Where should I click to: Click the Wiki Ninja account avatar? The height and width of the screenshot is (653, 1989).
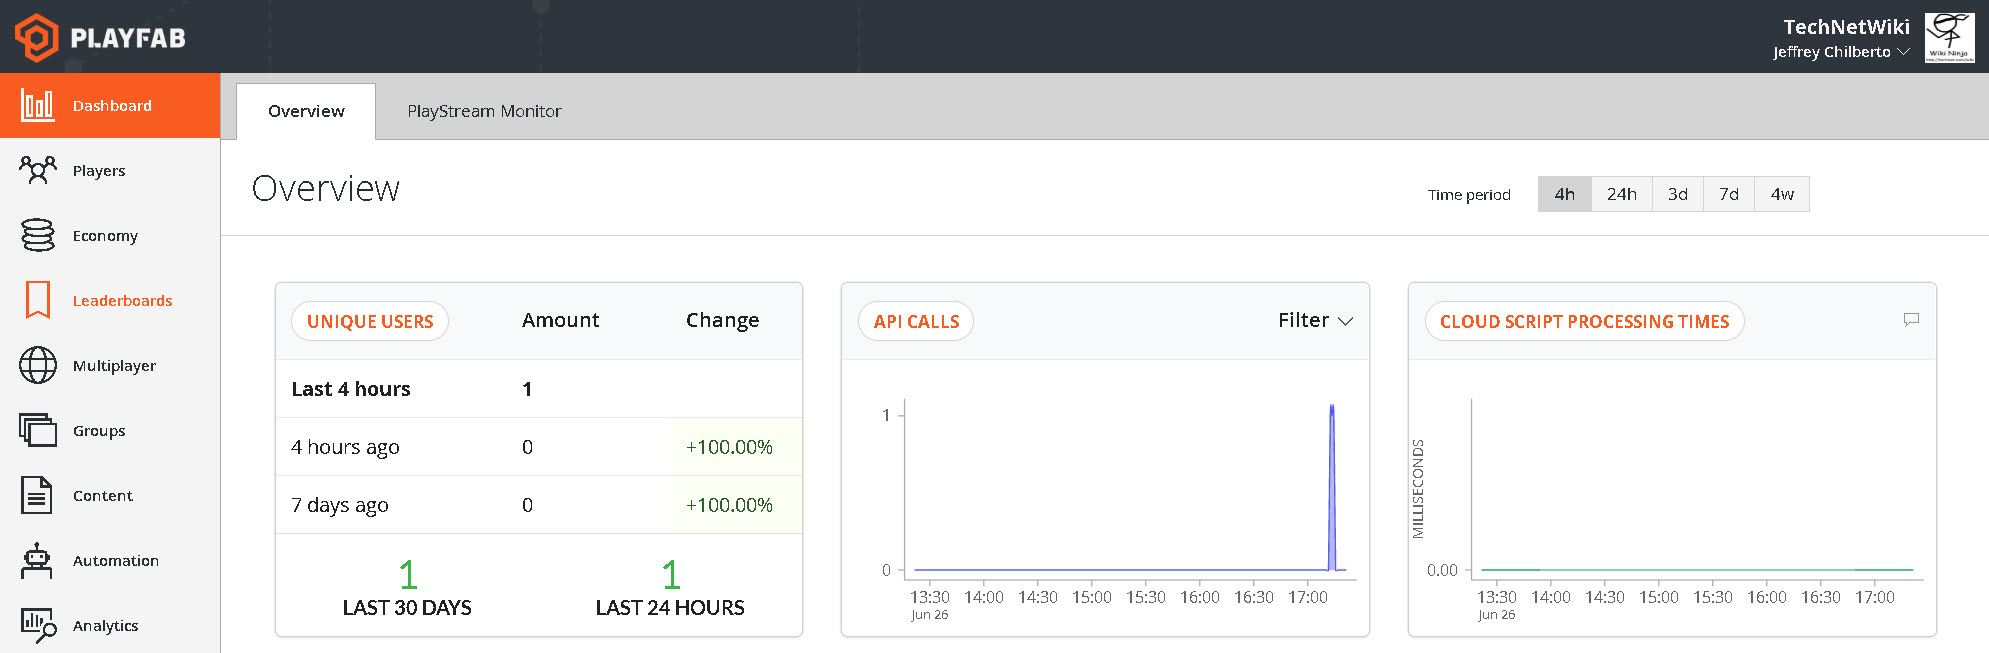tap(1949, 38)
